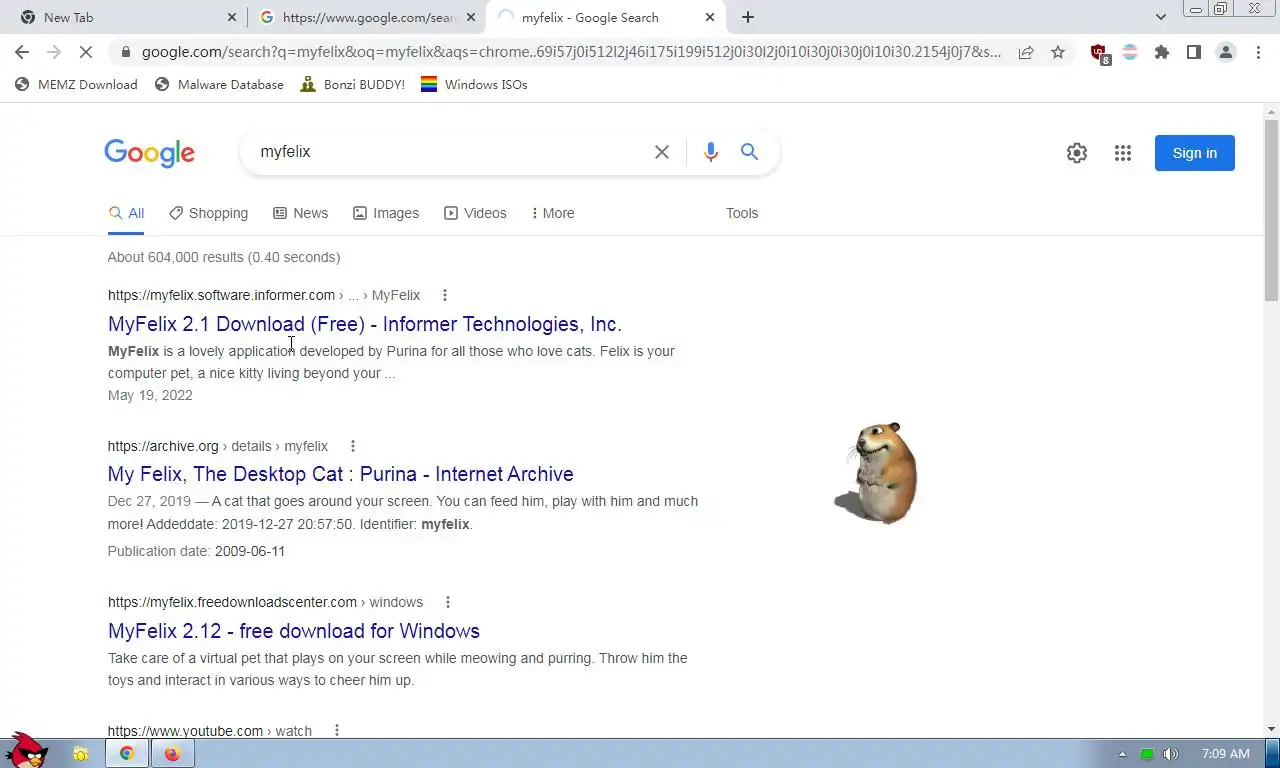1280x768 pixels.
Task: Open options for myfelix.freedownloadscenter.com result
Action: [448, 602]
